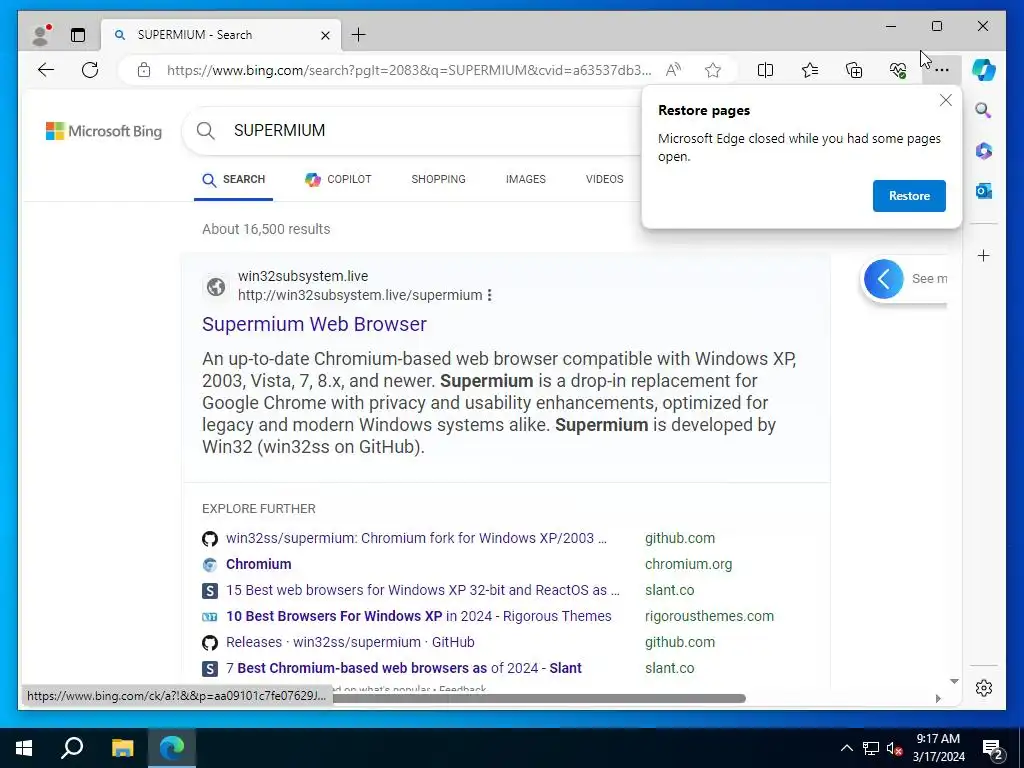Click chromium.org domain text
Screen dimensions: 1024x768
coord(688,564)
